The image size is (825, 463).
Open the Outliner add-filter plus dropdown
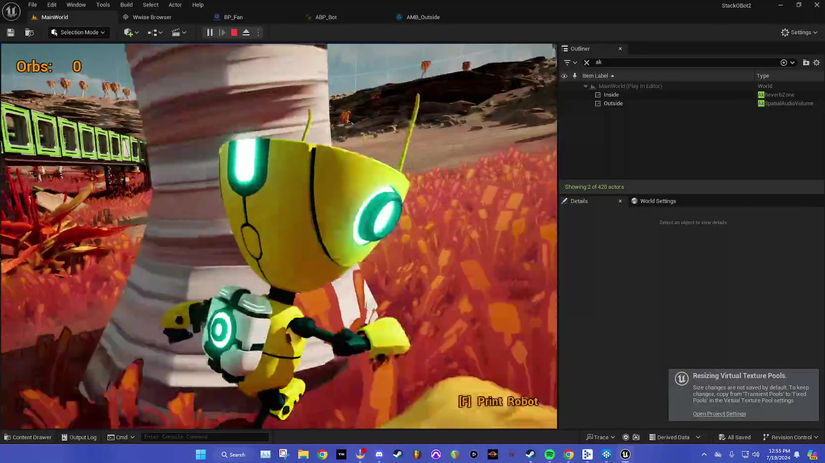coord(787,63)
